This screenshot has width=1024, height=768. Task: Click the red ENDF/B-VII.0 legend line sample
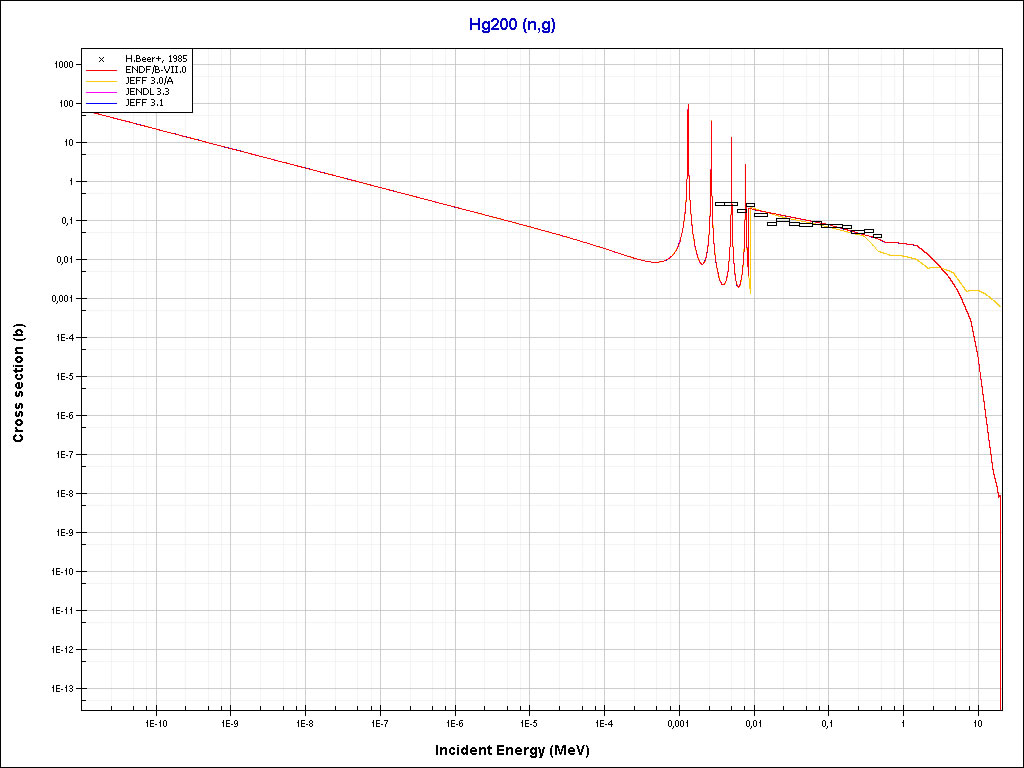point(101,70)
